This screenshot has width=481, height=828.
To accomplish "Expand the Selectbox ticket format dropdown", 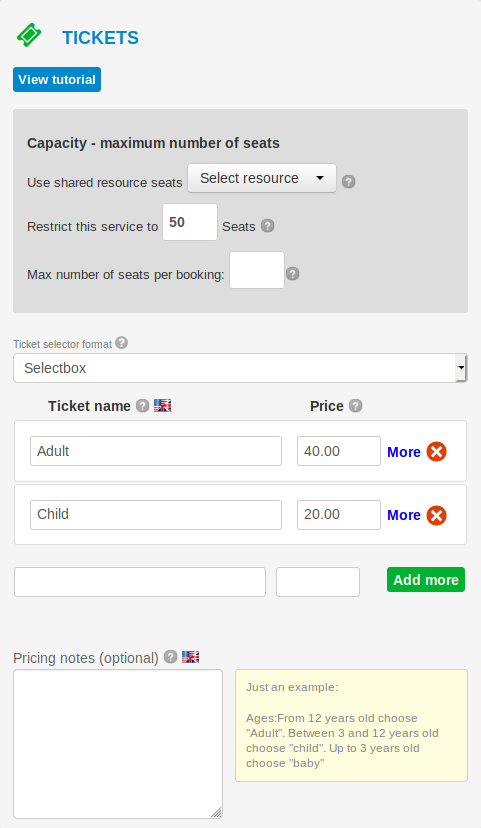I will (x=240, y=368).
